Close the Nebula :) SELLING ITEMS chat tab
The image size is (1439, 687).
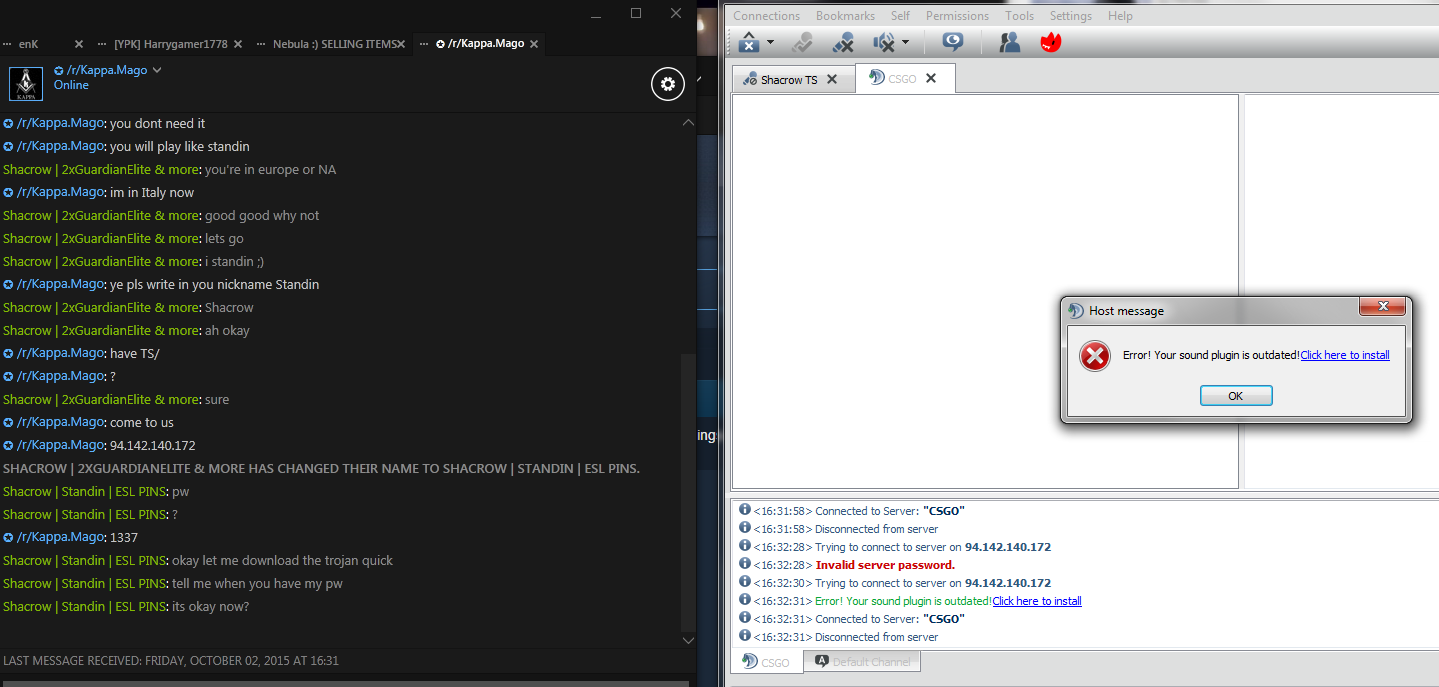[x=402, y=44]
